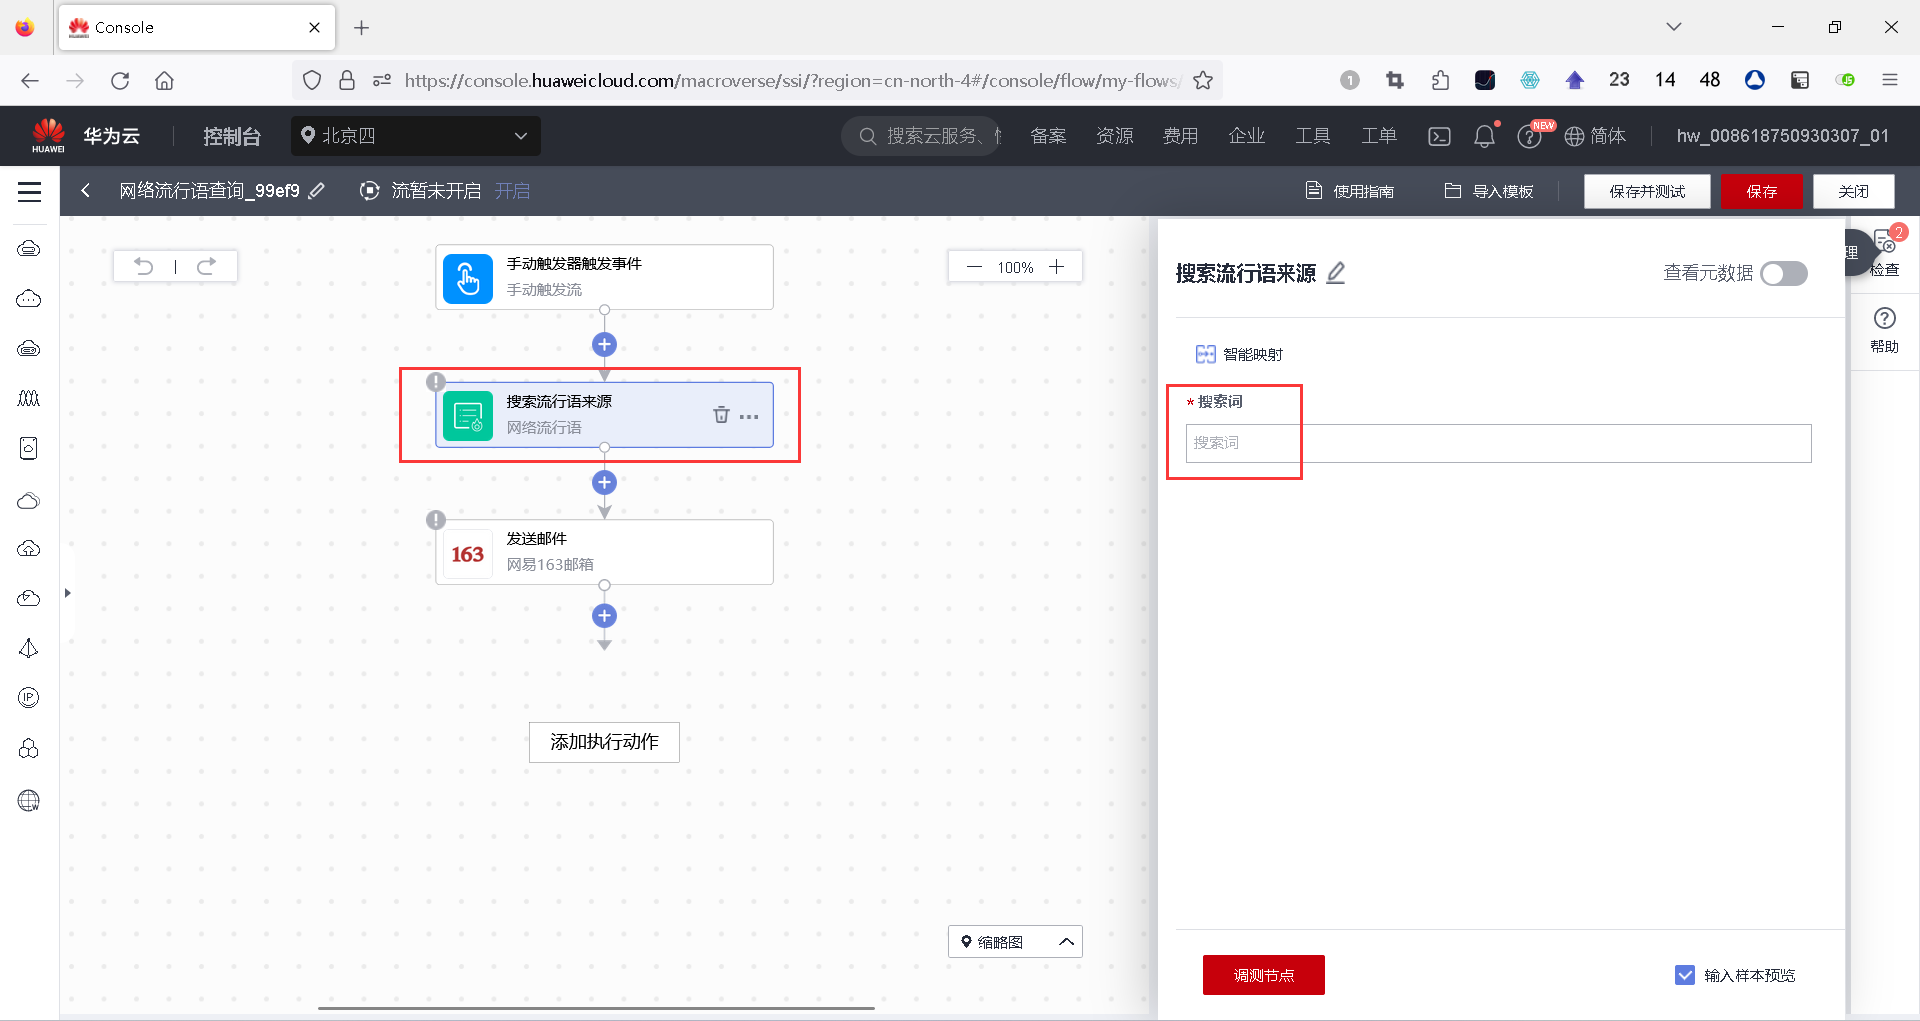
Task: Open the 帮助 help panel
Action: [x=1885, y=331]
